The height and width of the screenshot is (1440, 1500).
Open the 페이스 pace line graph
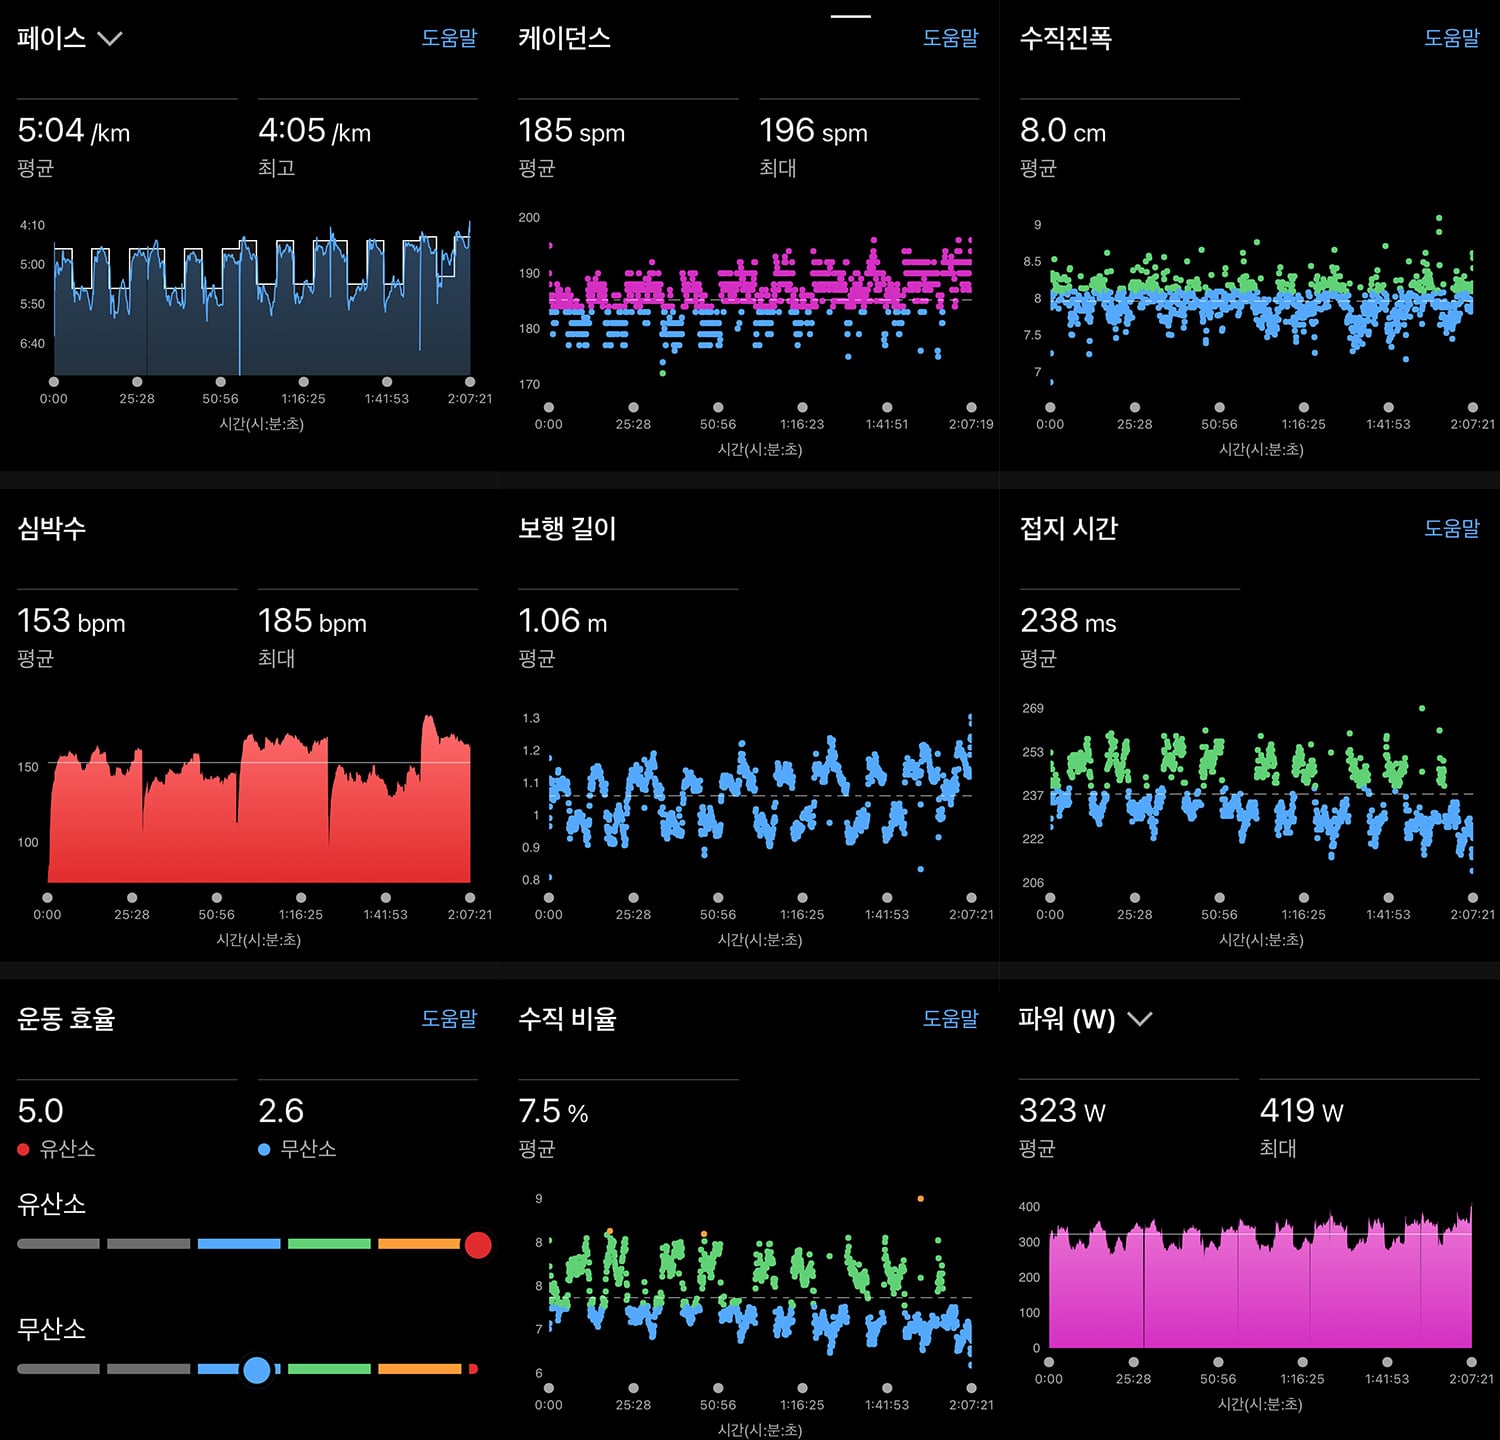point(261,300)
